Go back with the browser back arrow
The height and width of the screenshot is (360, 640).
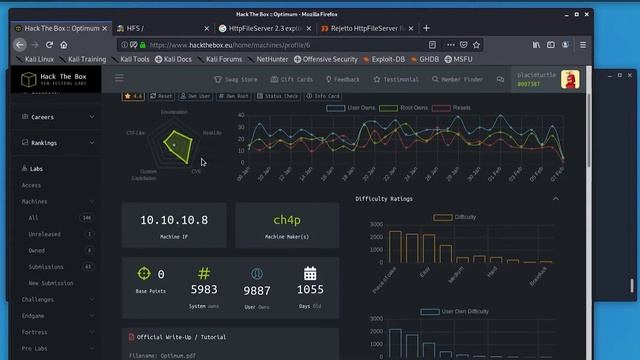pos(20,45)
